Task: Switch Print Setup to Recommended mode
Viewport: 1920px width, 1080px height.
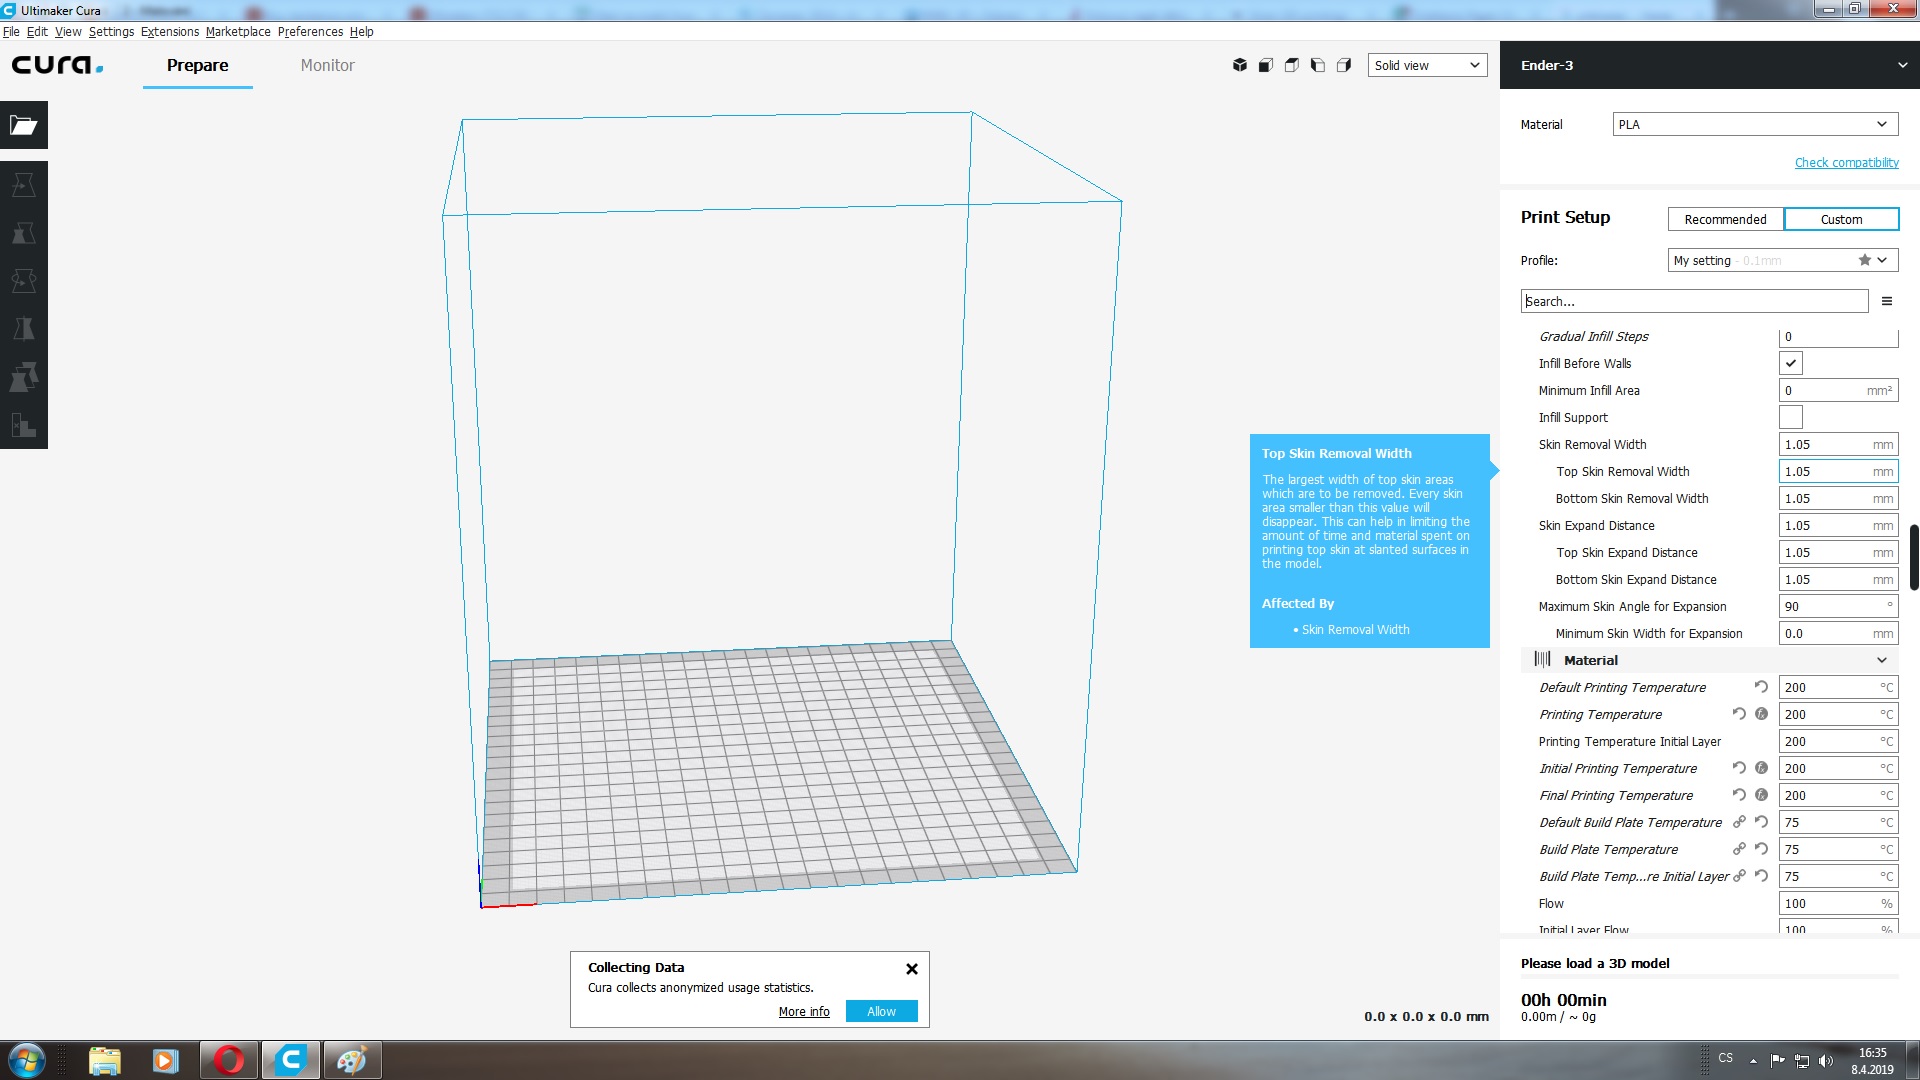Action: (1725, 219)
